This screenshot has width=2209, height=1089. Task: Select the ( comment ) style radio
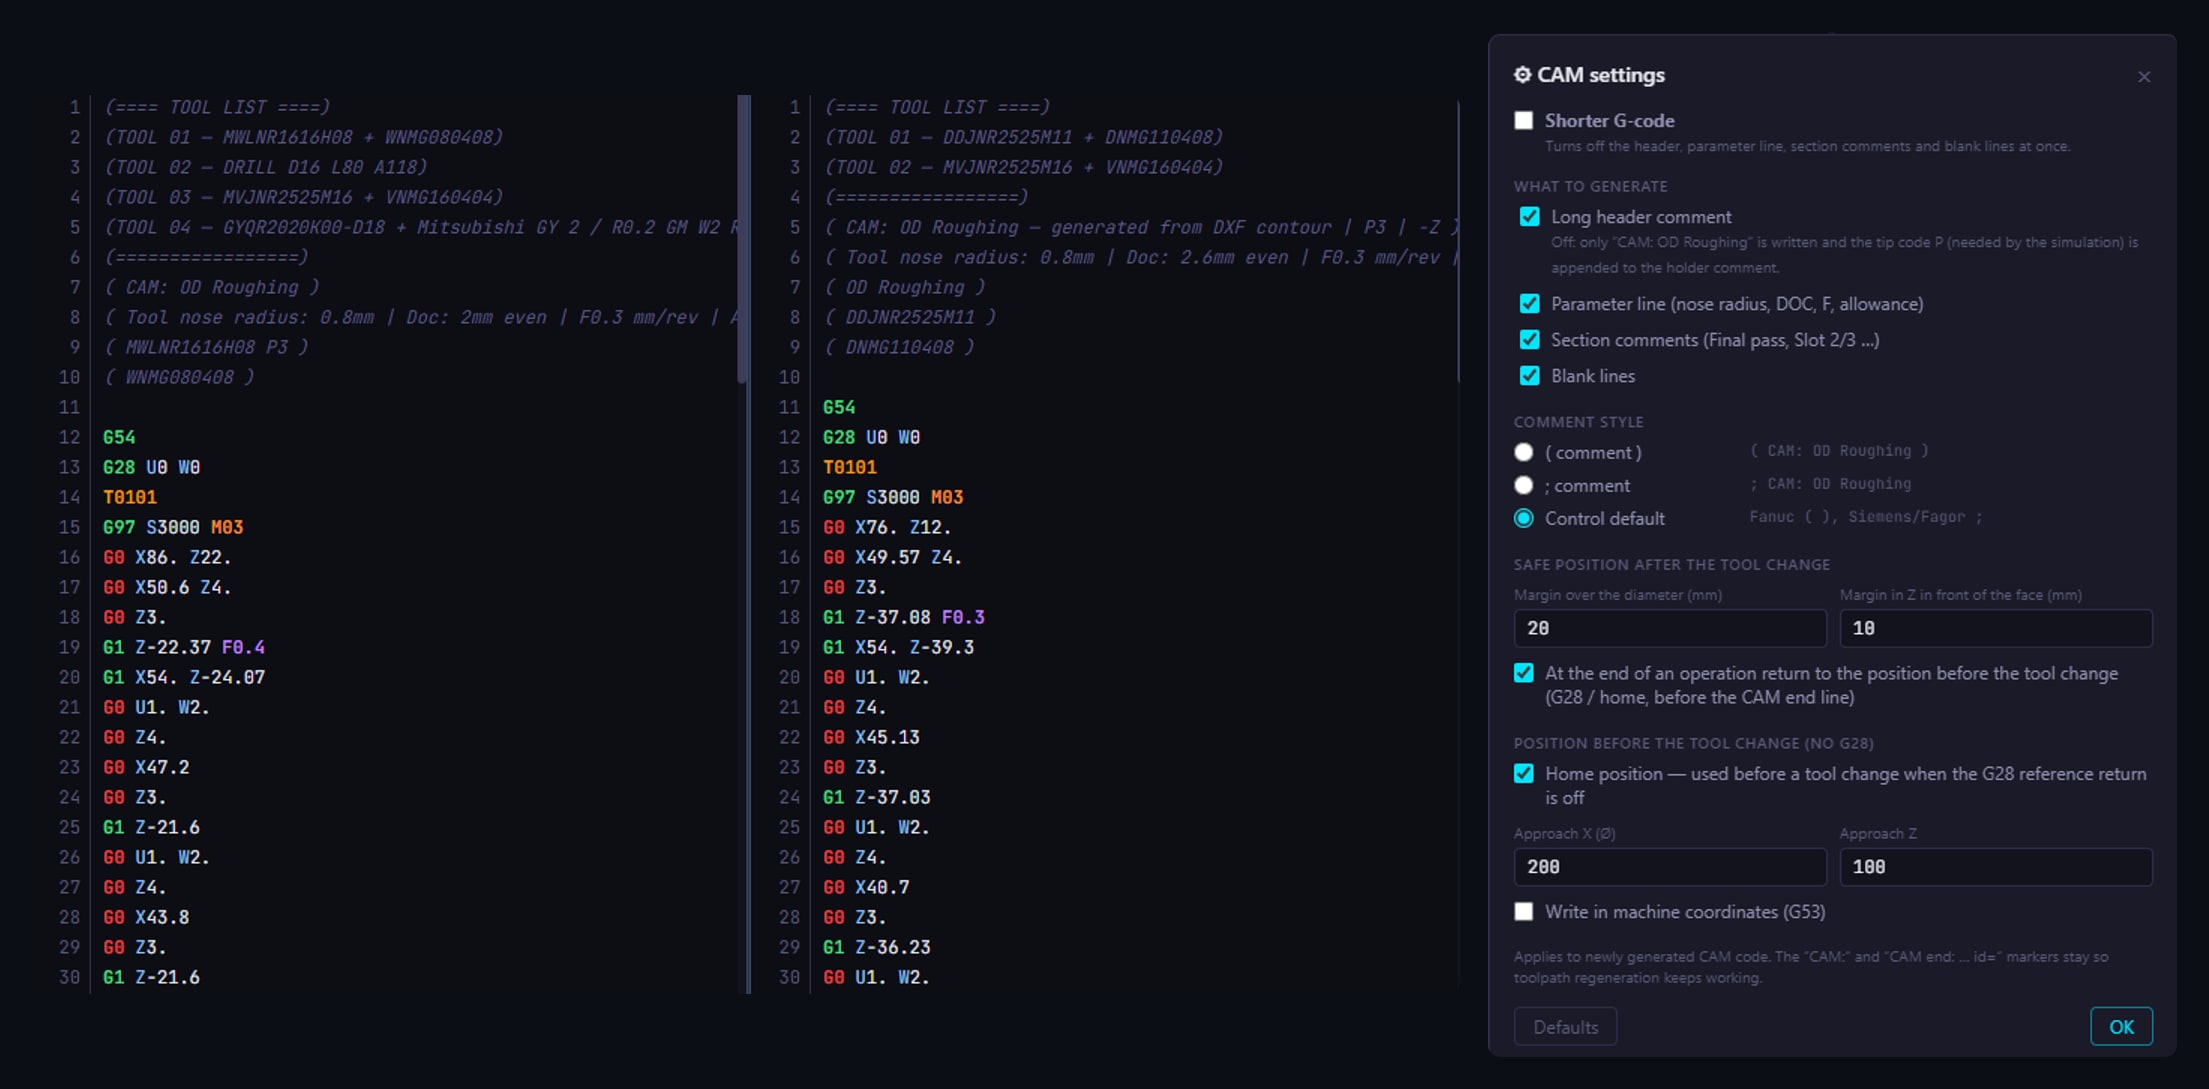1523,452
